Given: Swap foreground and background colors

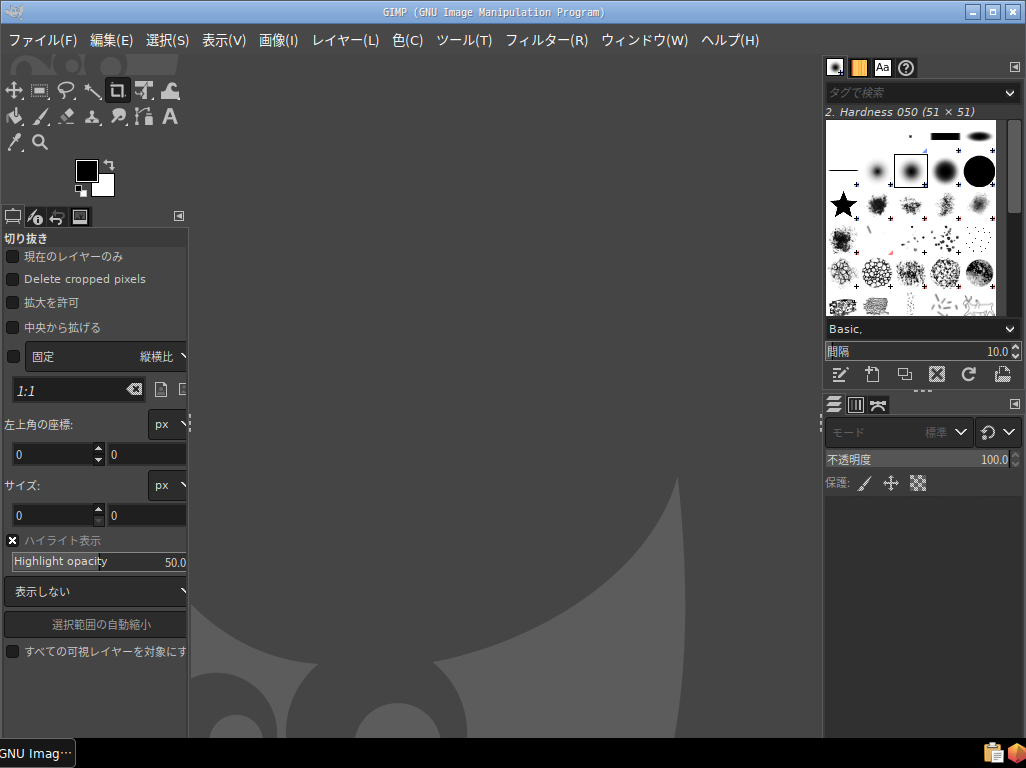Looking at the screenshot, I should tap(109, 165).
